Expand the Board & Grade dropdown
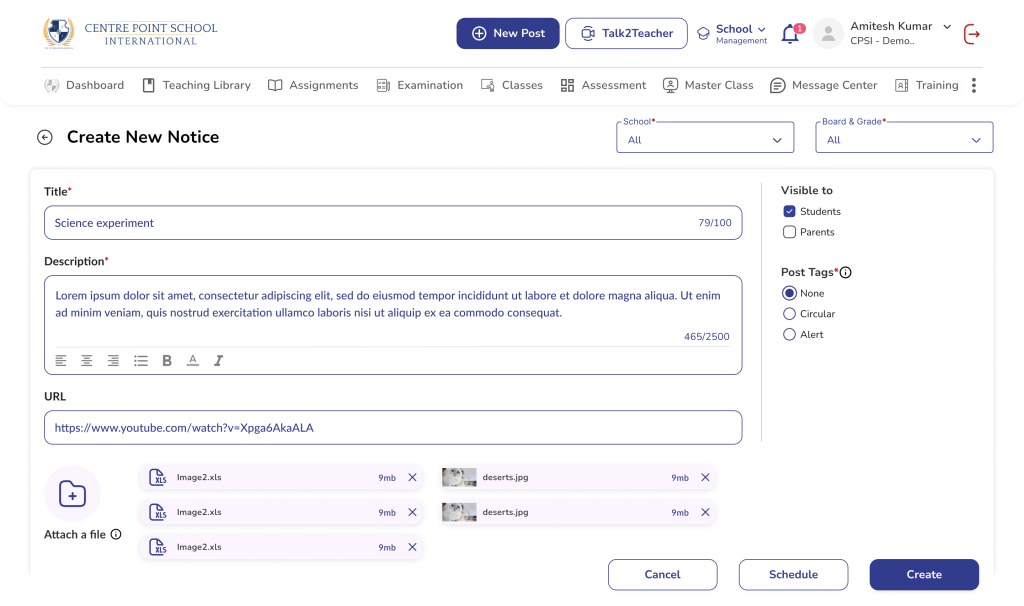This screenshot has width=1024, height=606. 904,139
